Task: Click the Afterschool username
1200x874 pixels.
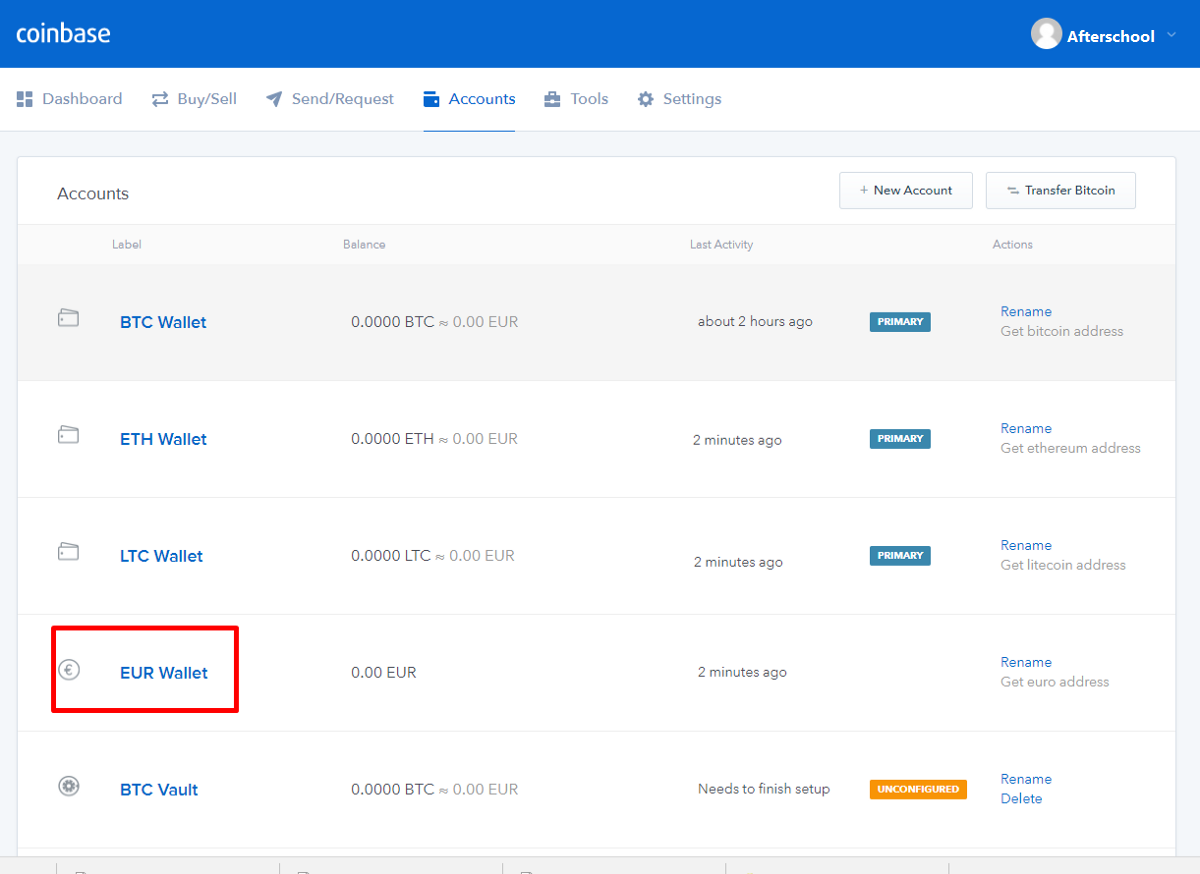Action: (x=1111, y=36)
